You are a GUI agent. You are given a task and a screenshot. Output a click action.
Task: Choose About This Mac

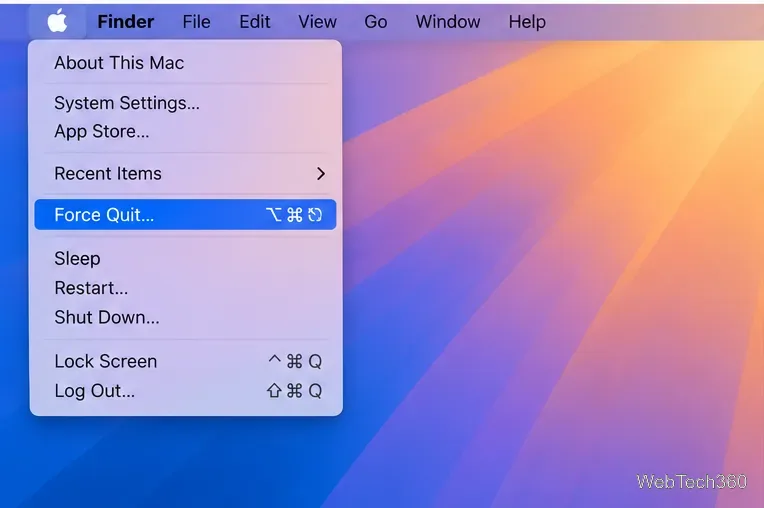pyautogui.click(x=185, y=63)
